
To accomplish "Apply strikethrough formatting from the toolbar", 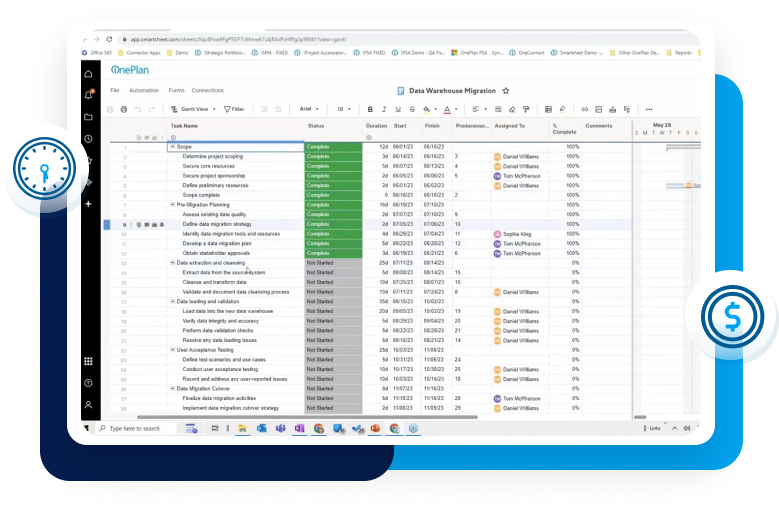I will coord(411,109).
